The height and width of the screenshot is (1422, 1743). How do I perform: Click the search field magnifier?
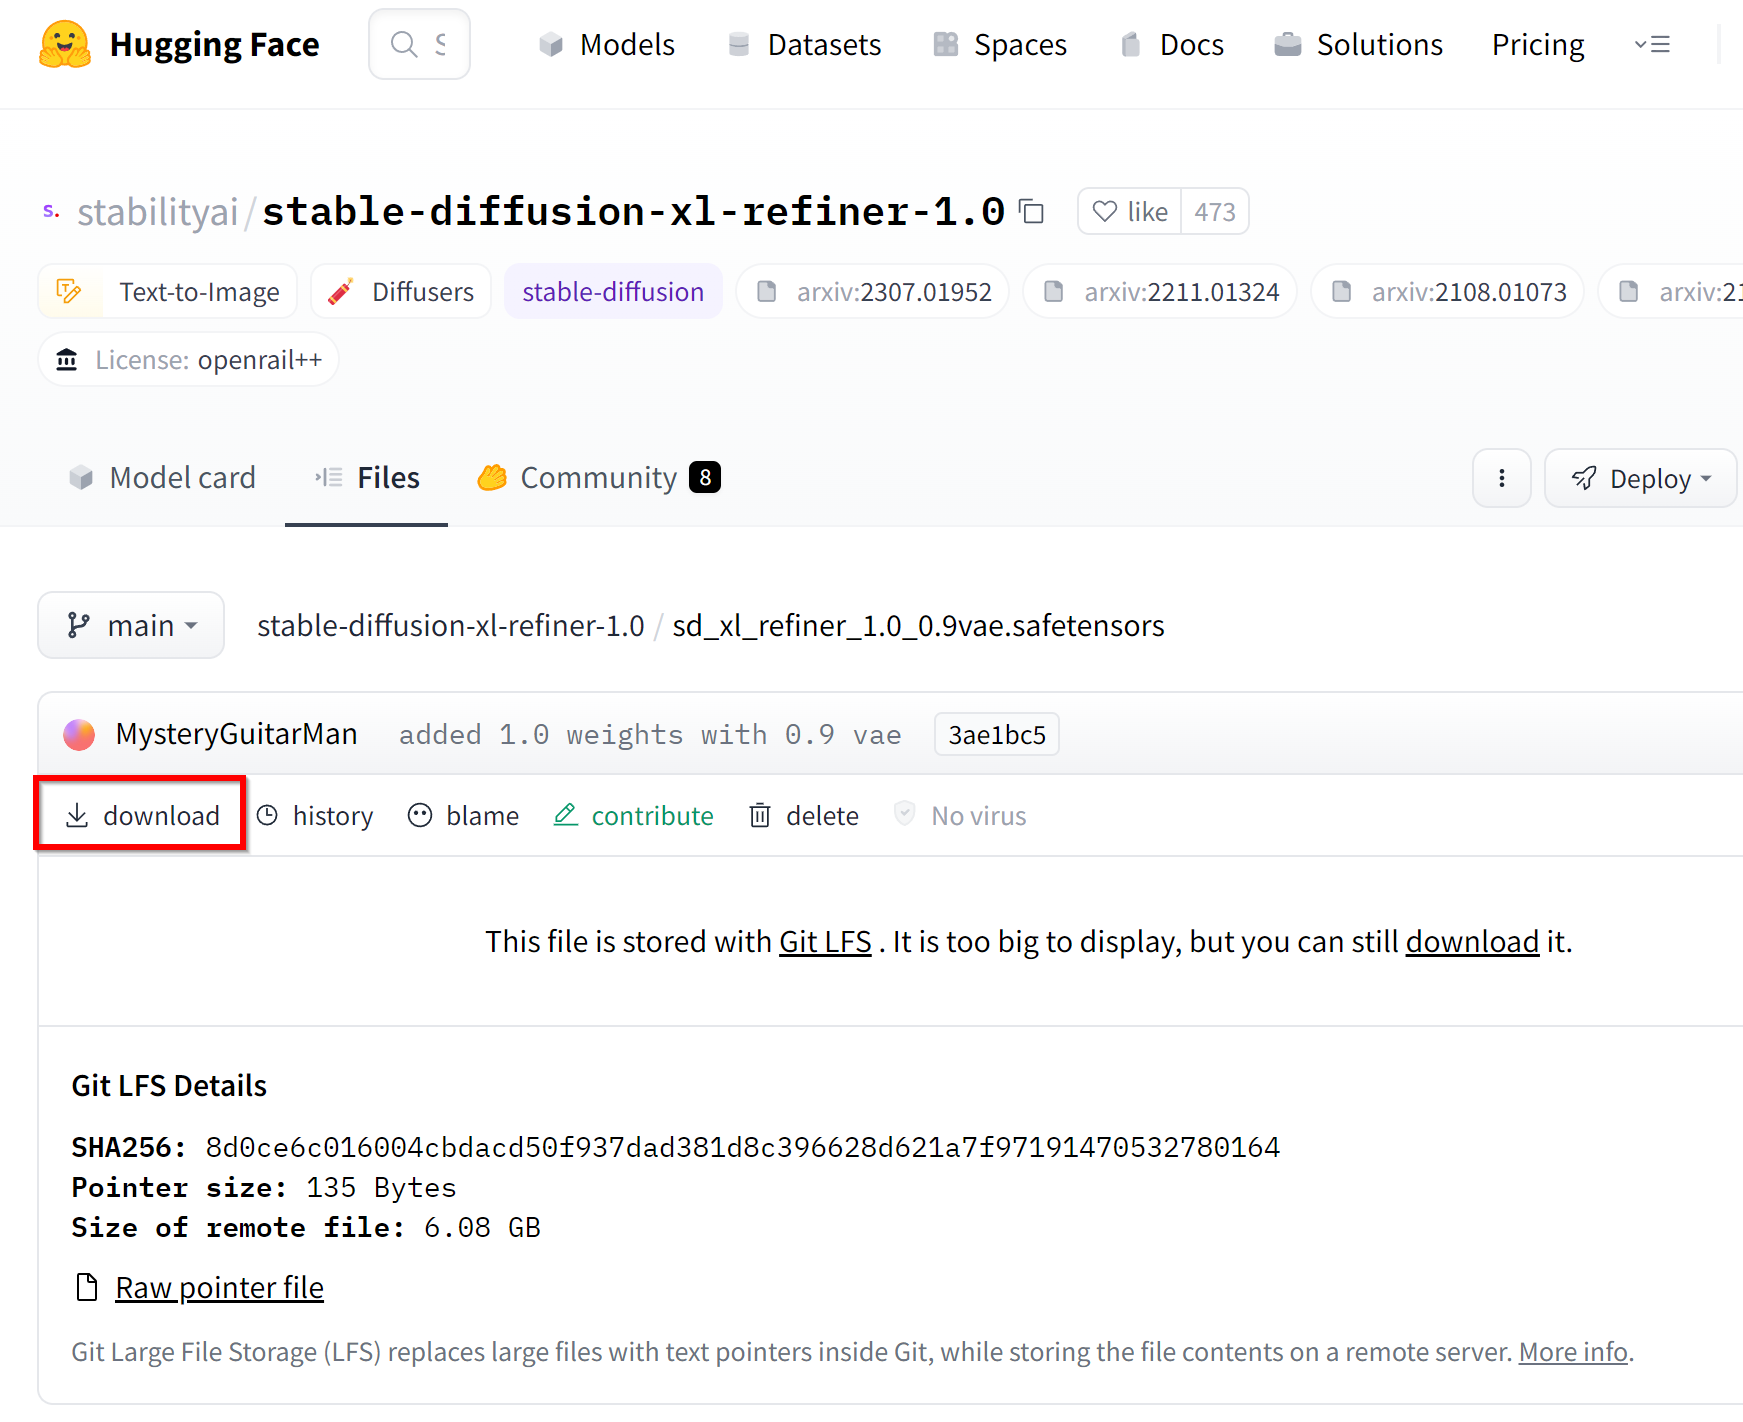[404, 44]
